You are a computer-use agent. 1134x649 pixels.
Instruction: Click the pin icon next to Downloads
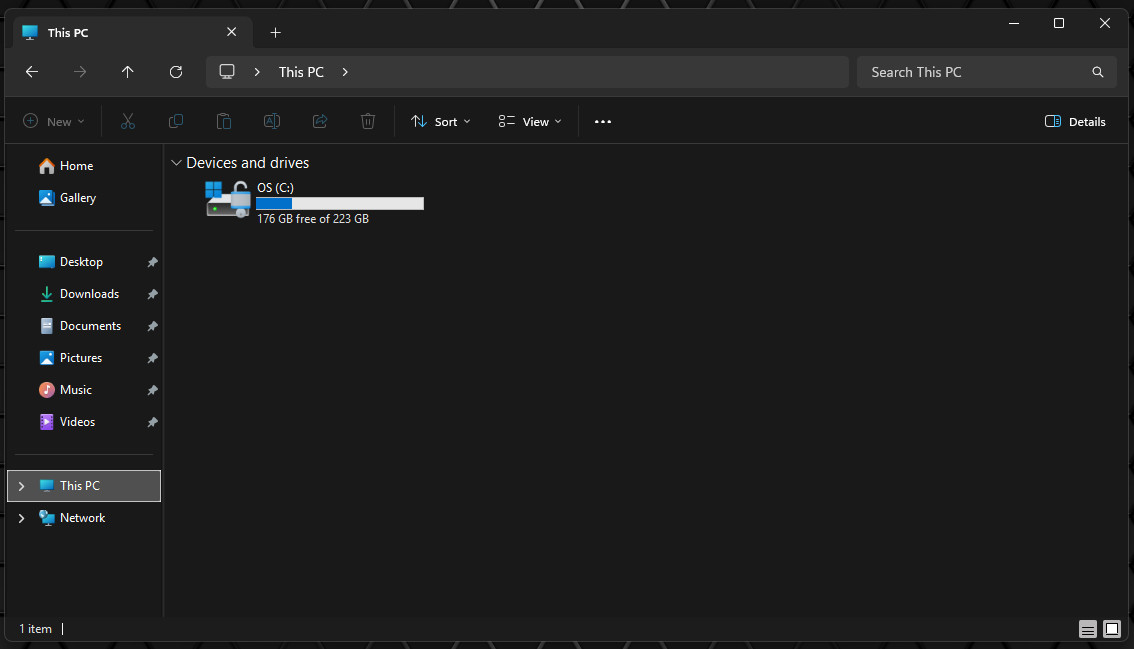click(153, 294)
